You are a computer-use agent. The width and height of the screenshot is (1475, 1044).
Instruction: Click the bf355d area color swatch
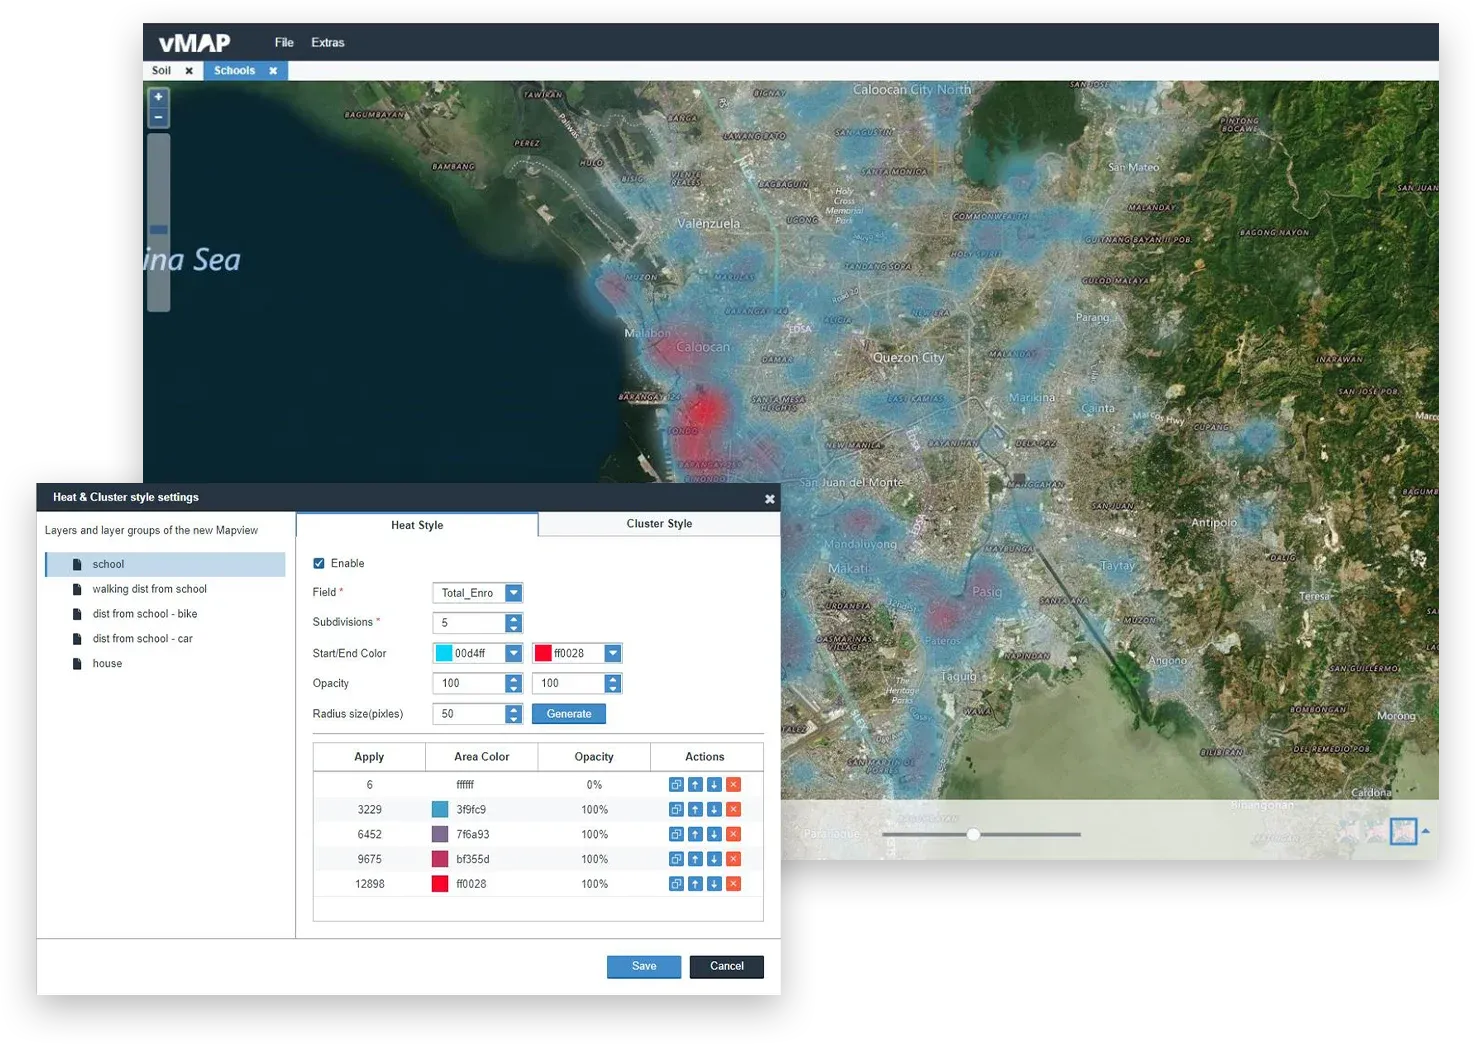coord(440,859)
